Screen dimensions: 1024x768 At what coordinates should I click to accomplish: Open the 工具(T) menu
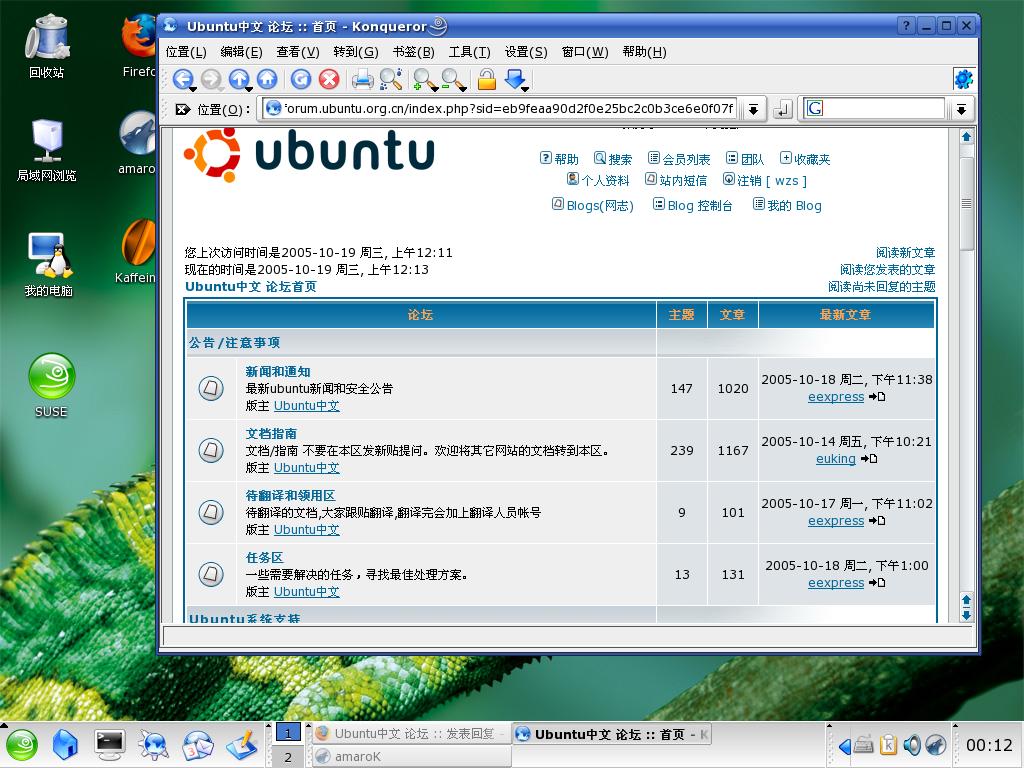(x=470, y=52)
